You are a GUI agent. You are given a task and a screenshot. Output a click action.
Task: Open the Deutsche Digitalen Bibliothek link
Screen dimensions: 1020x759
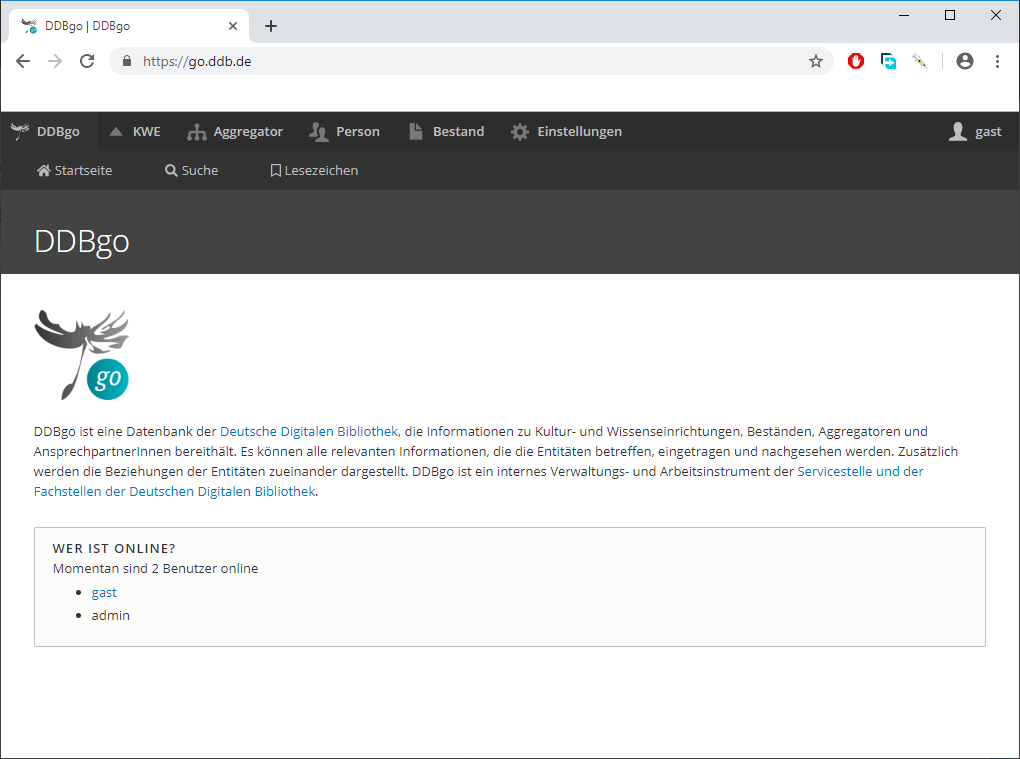pos(309,431)
